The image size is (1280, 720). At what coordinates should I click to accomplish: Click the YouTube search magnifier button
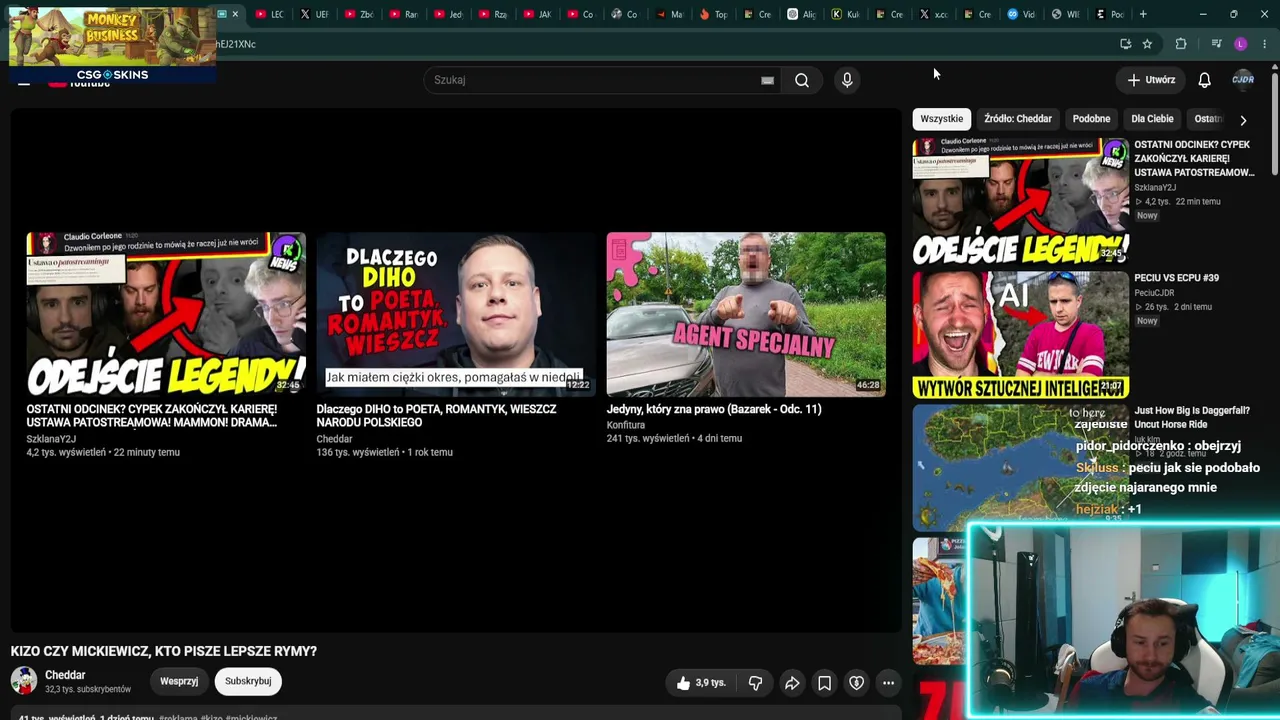point(802,80)
